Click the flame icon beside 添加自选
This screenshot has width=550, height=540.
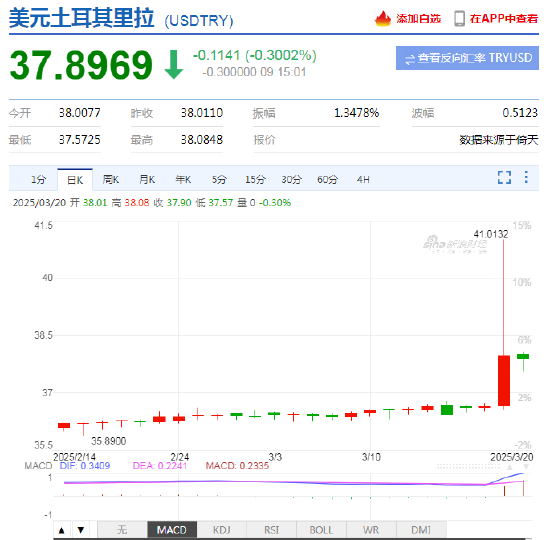point(383,19)
